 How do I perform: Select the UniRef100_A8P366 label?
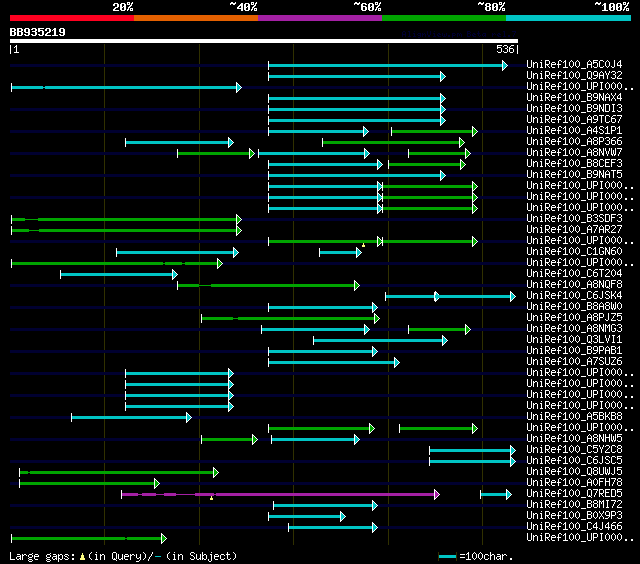[x=574, y=142]
